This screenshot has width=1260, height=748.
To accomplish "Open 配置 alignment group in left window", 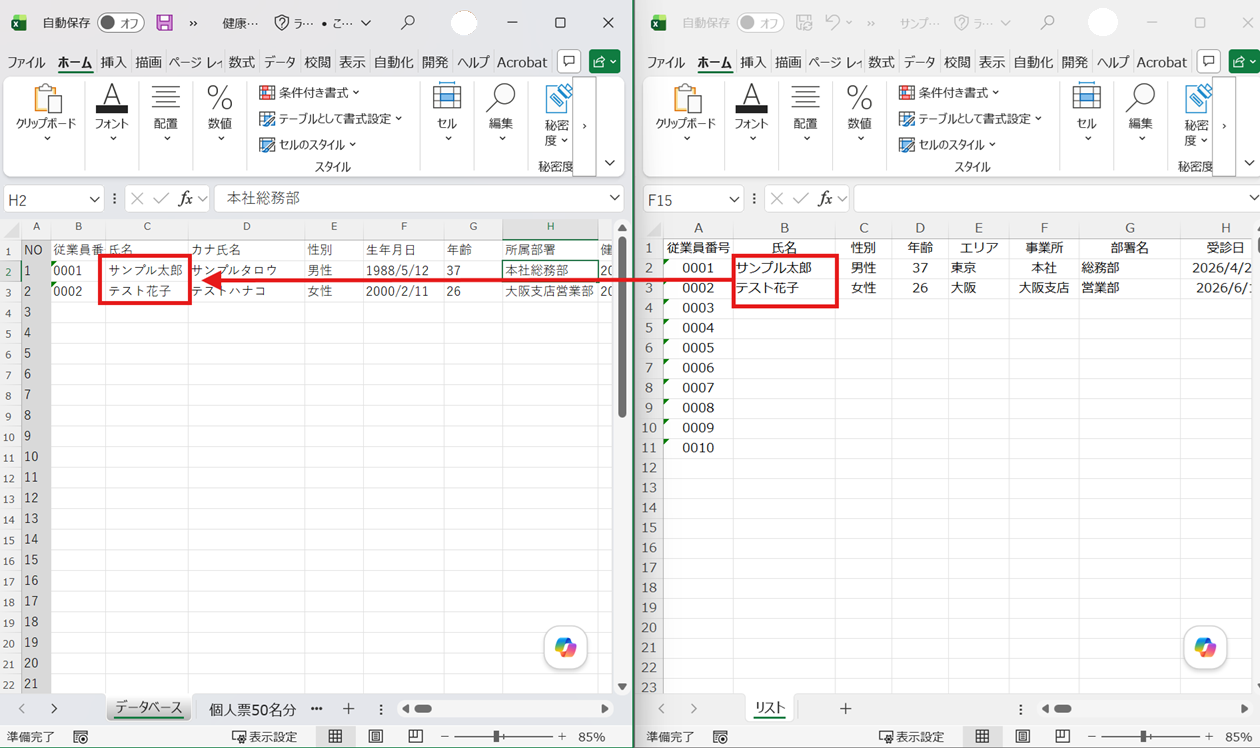I will [166, 113].
